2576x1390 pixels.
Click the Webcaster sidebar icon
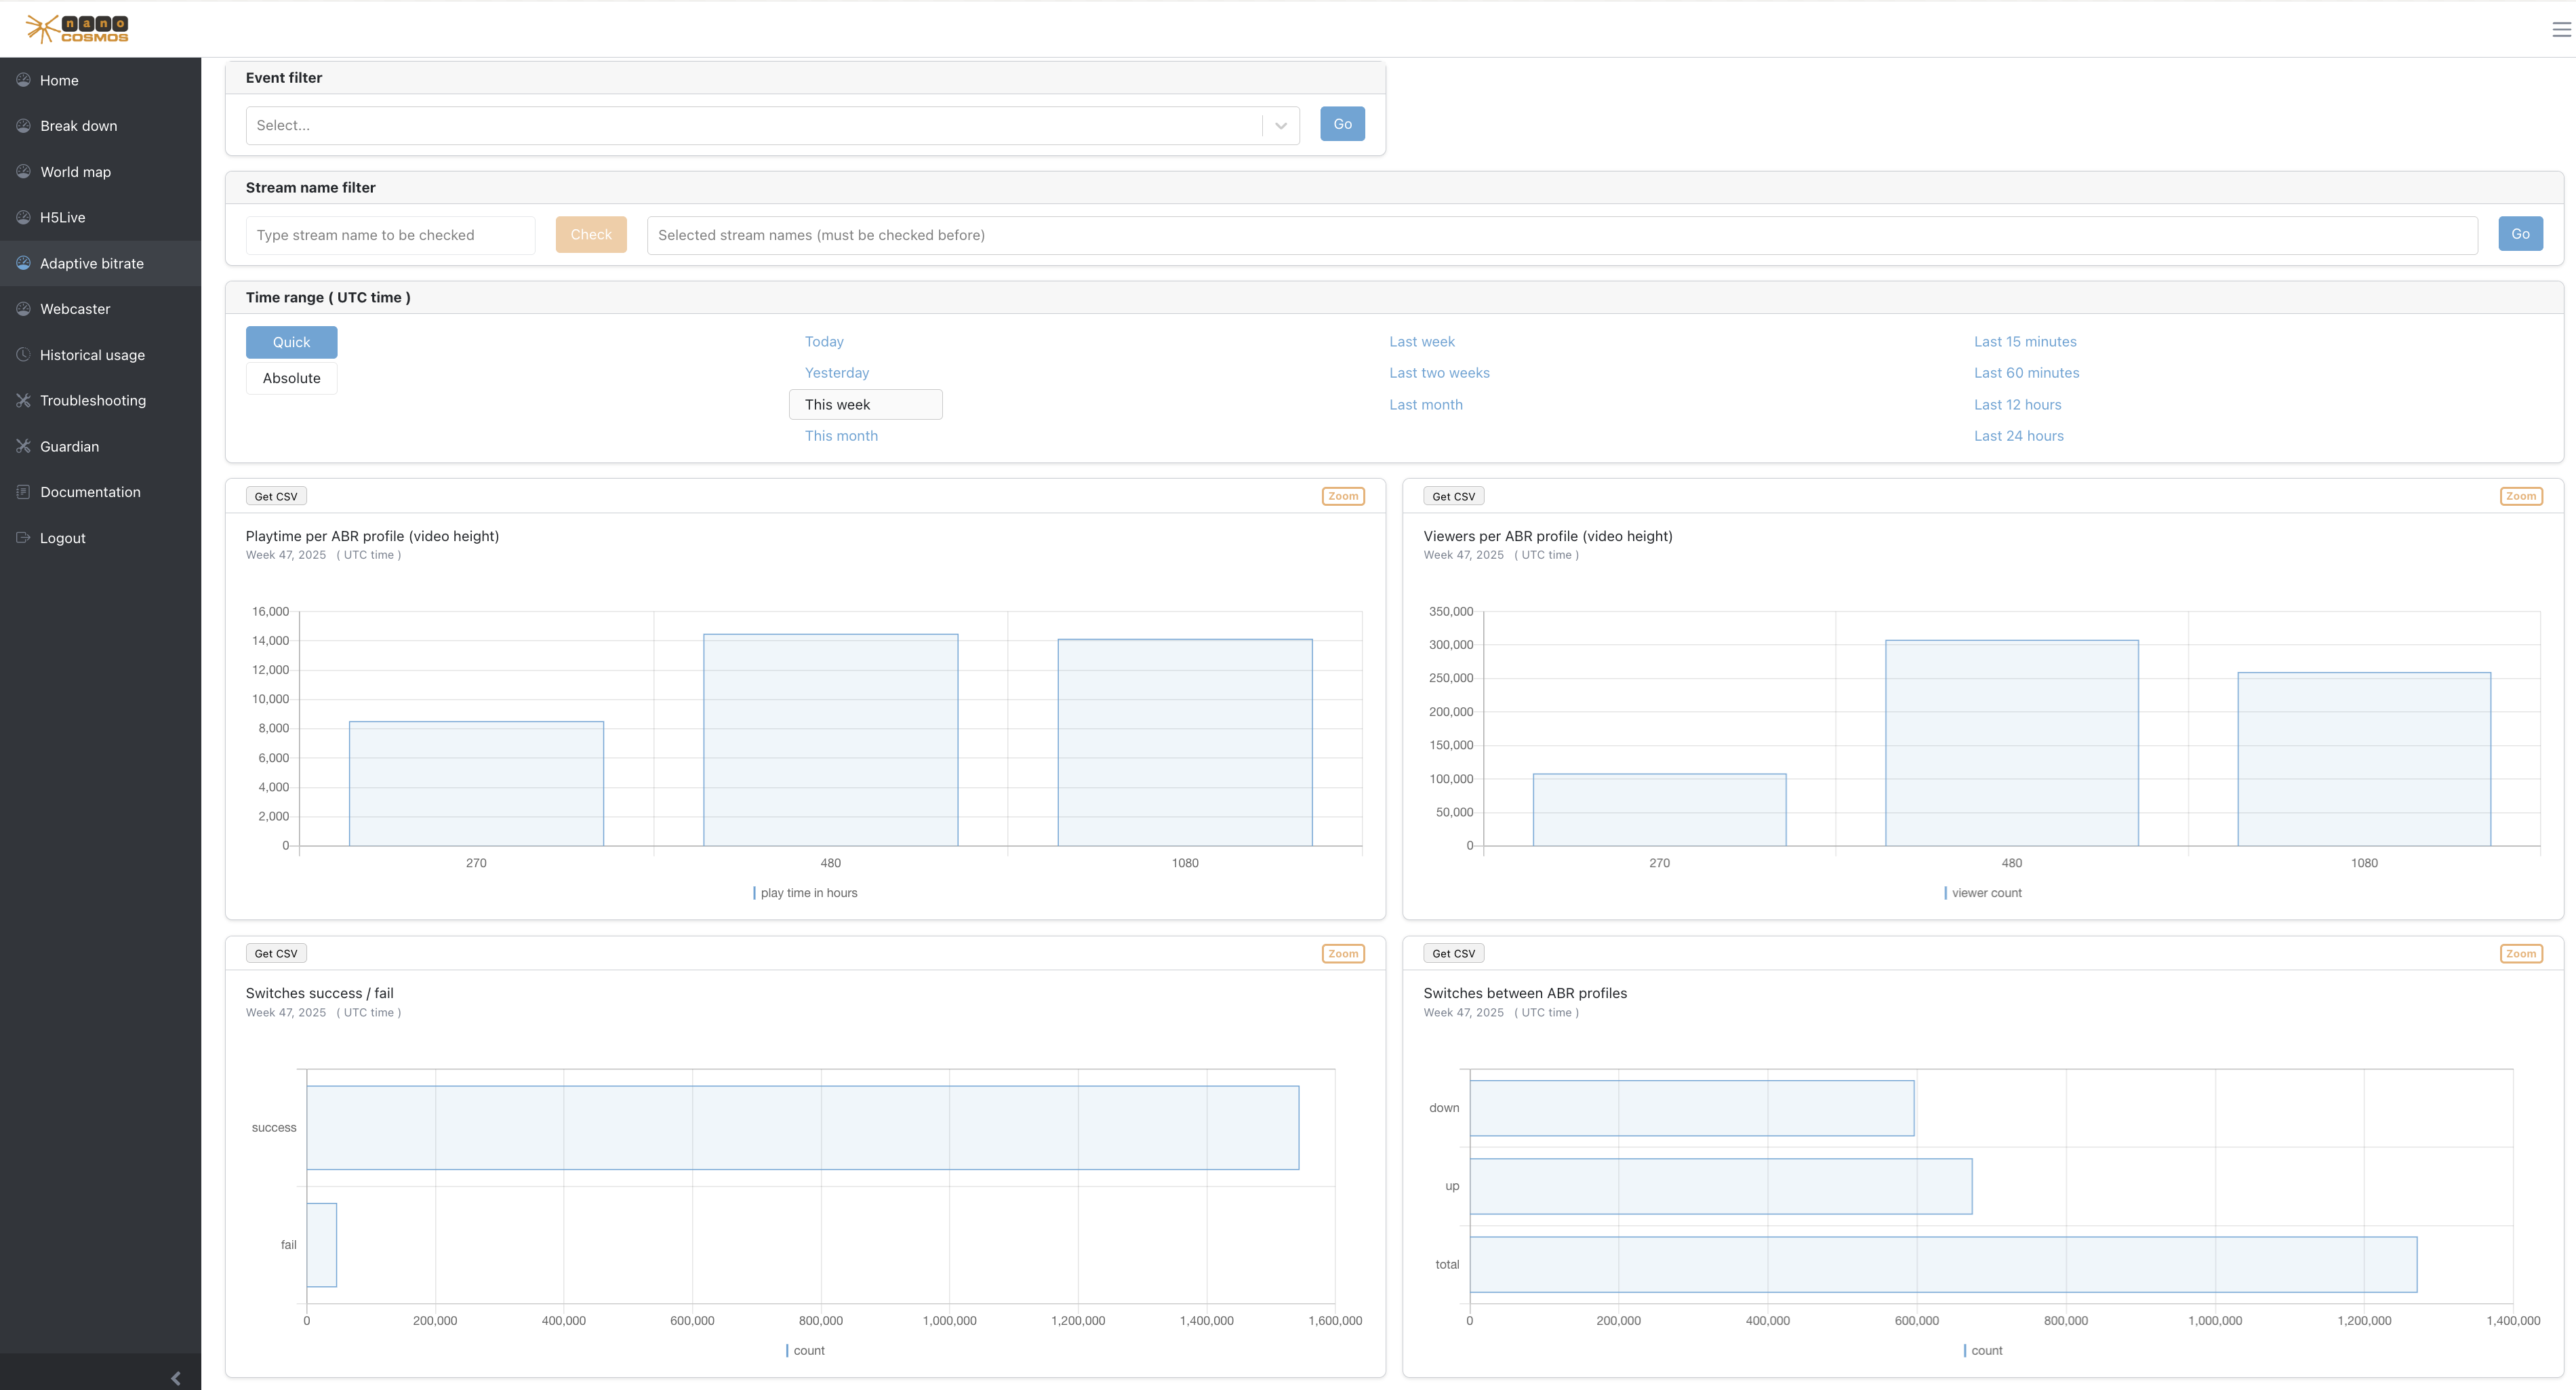[23, 308]
